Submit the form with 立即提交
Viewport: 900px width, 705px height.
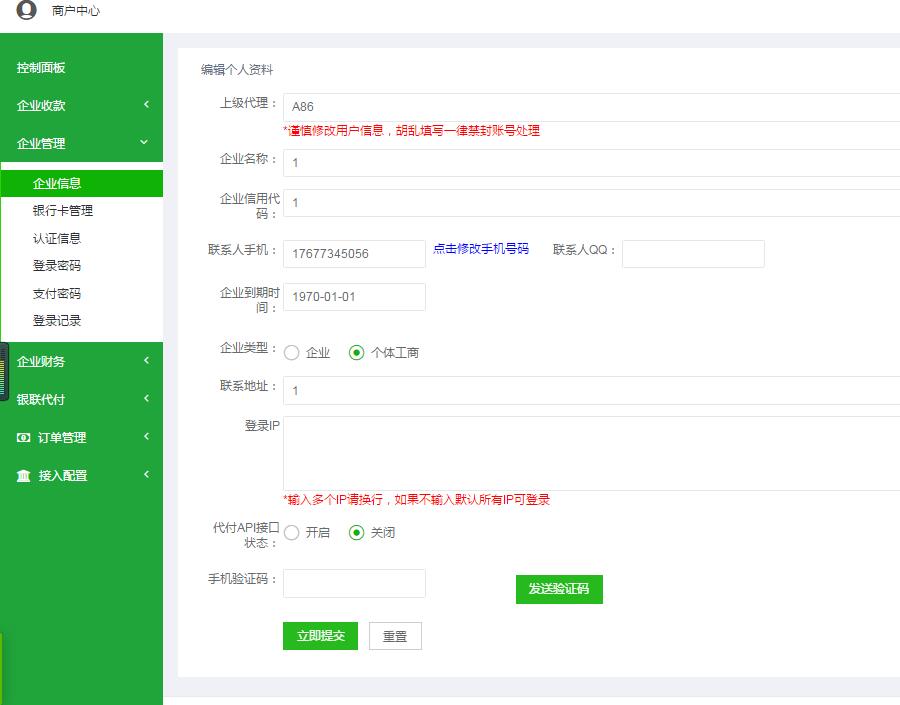[320, 637]
